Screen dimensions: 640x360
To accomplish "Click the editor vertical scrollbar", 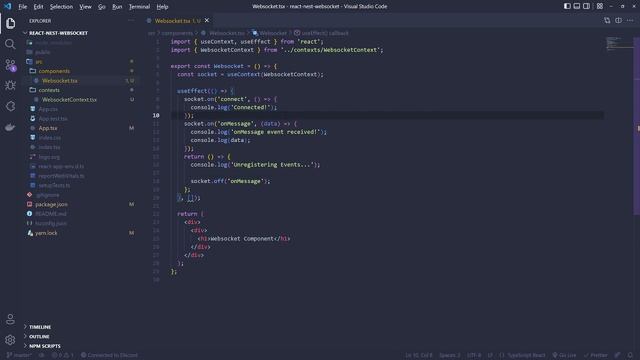I will [x=637, y=127].
